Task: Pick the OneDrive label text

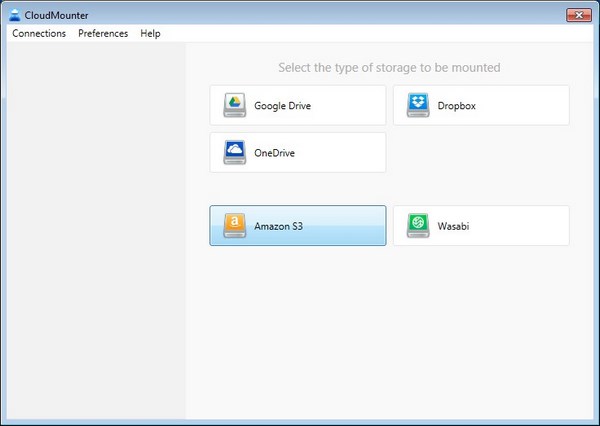Action: tap(274, 153)
